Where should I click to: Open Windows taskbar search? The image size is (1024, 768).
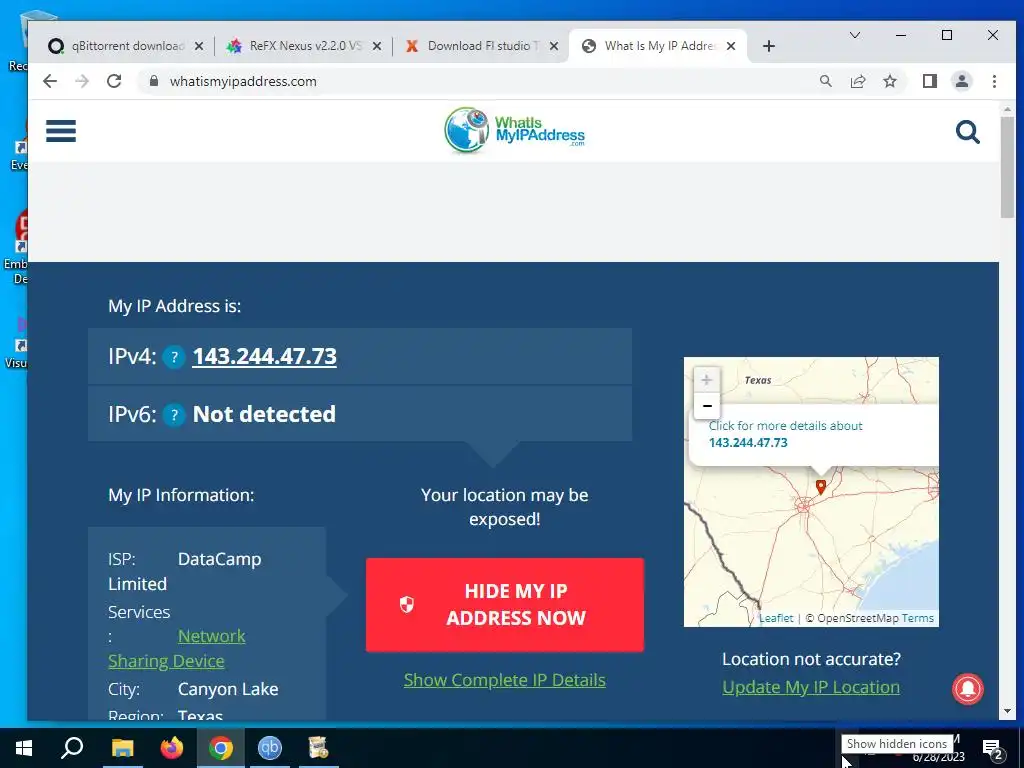pos(72,748)
